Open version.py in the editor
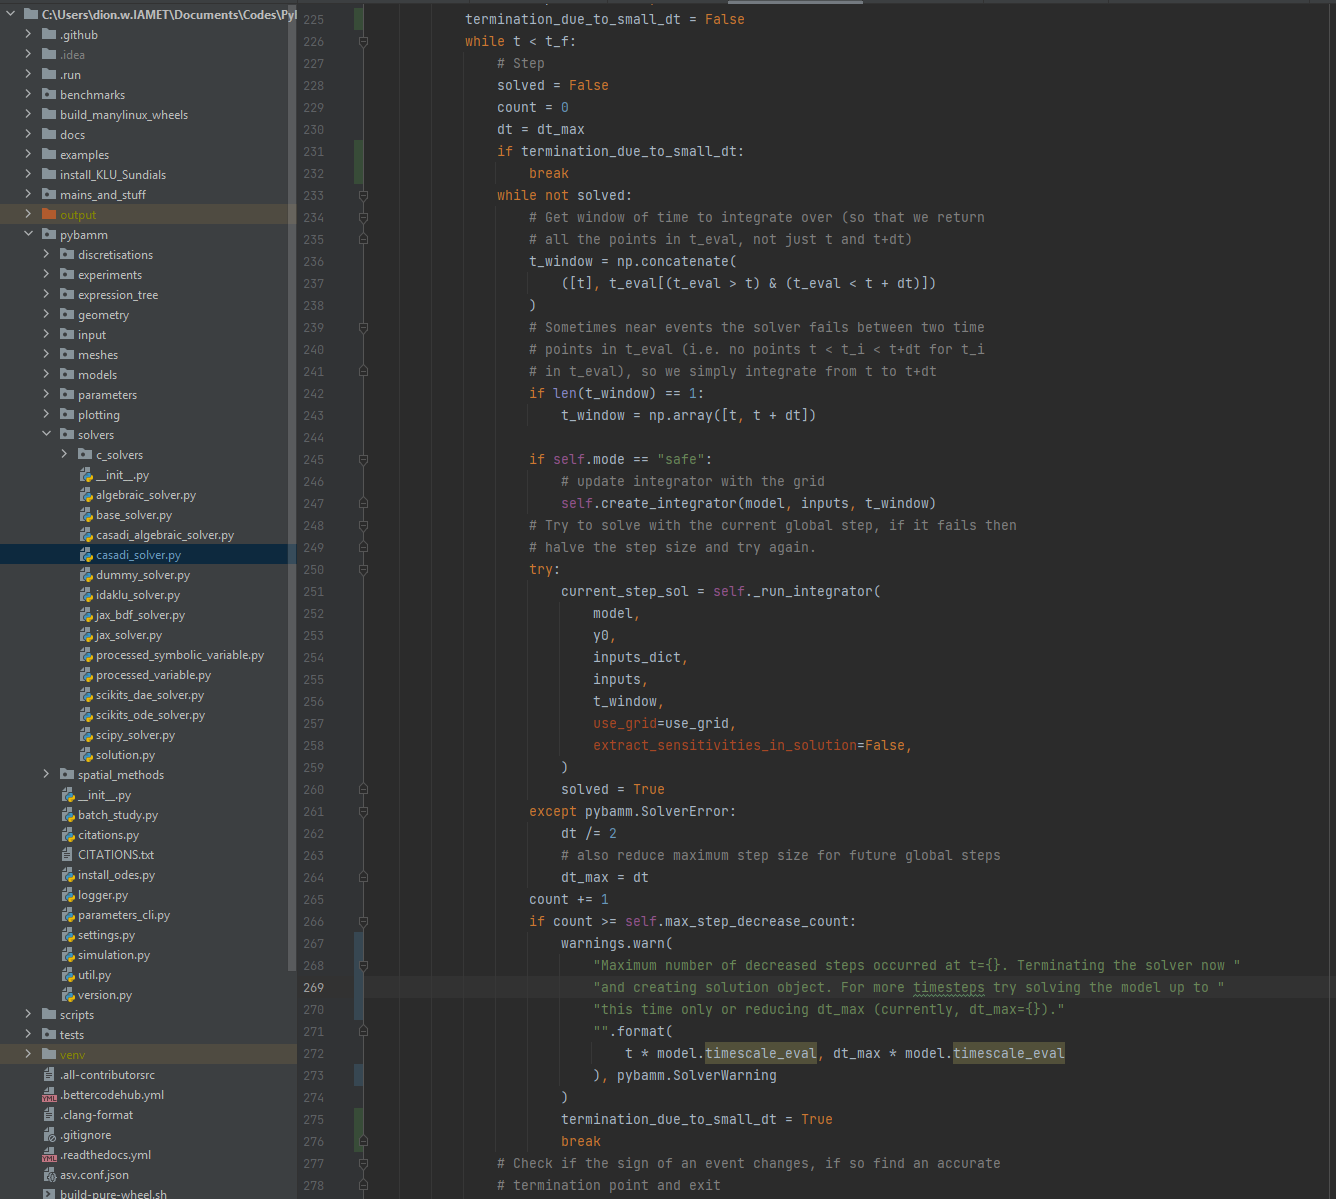 [105, 994]
